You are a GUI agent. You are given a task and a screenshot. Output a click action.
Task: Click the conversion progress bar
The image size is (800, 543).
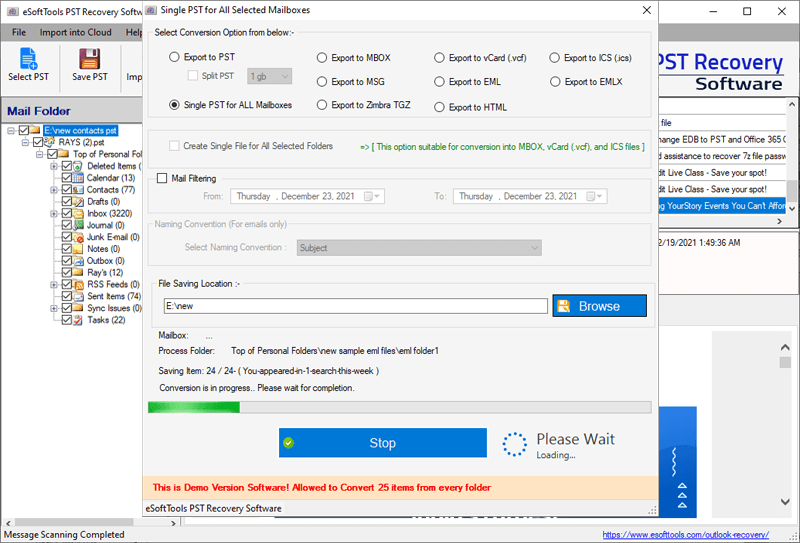(399, 407)
